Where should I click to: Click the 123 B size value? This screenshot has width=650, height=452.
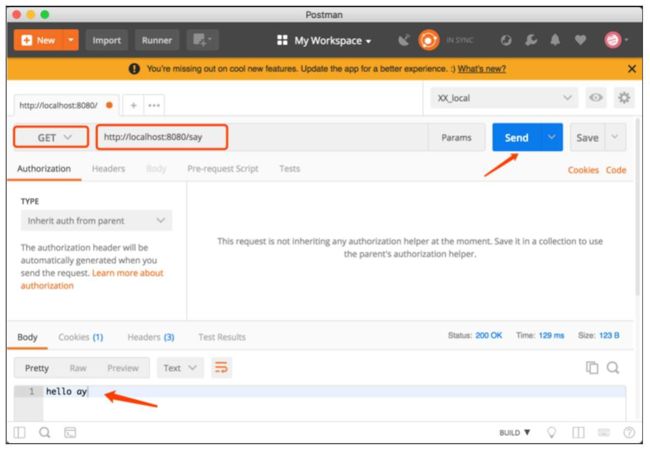(609, 335)
